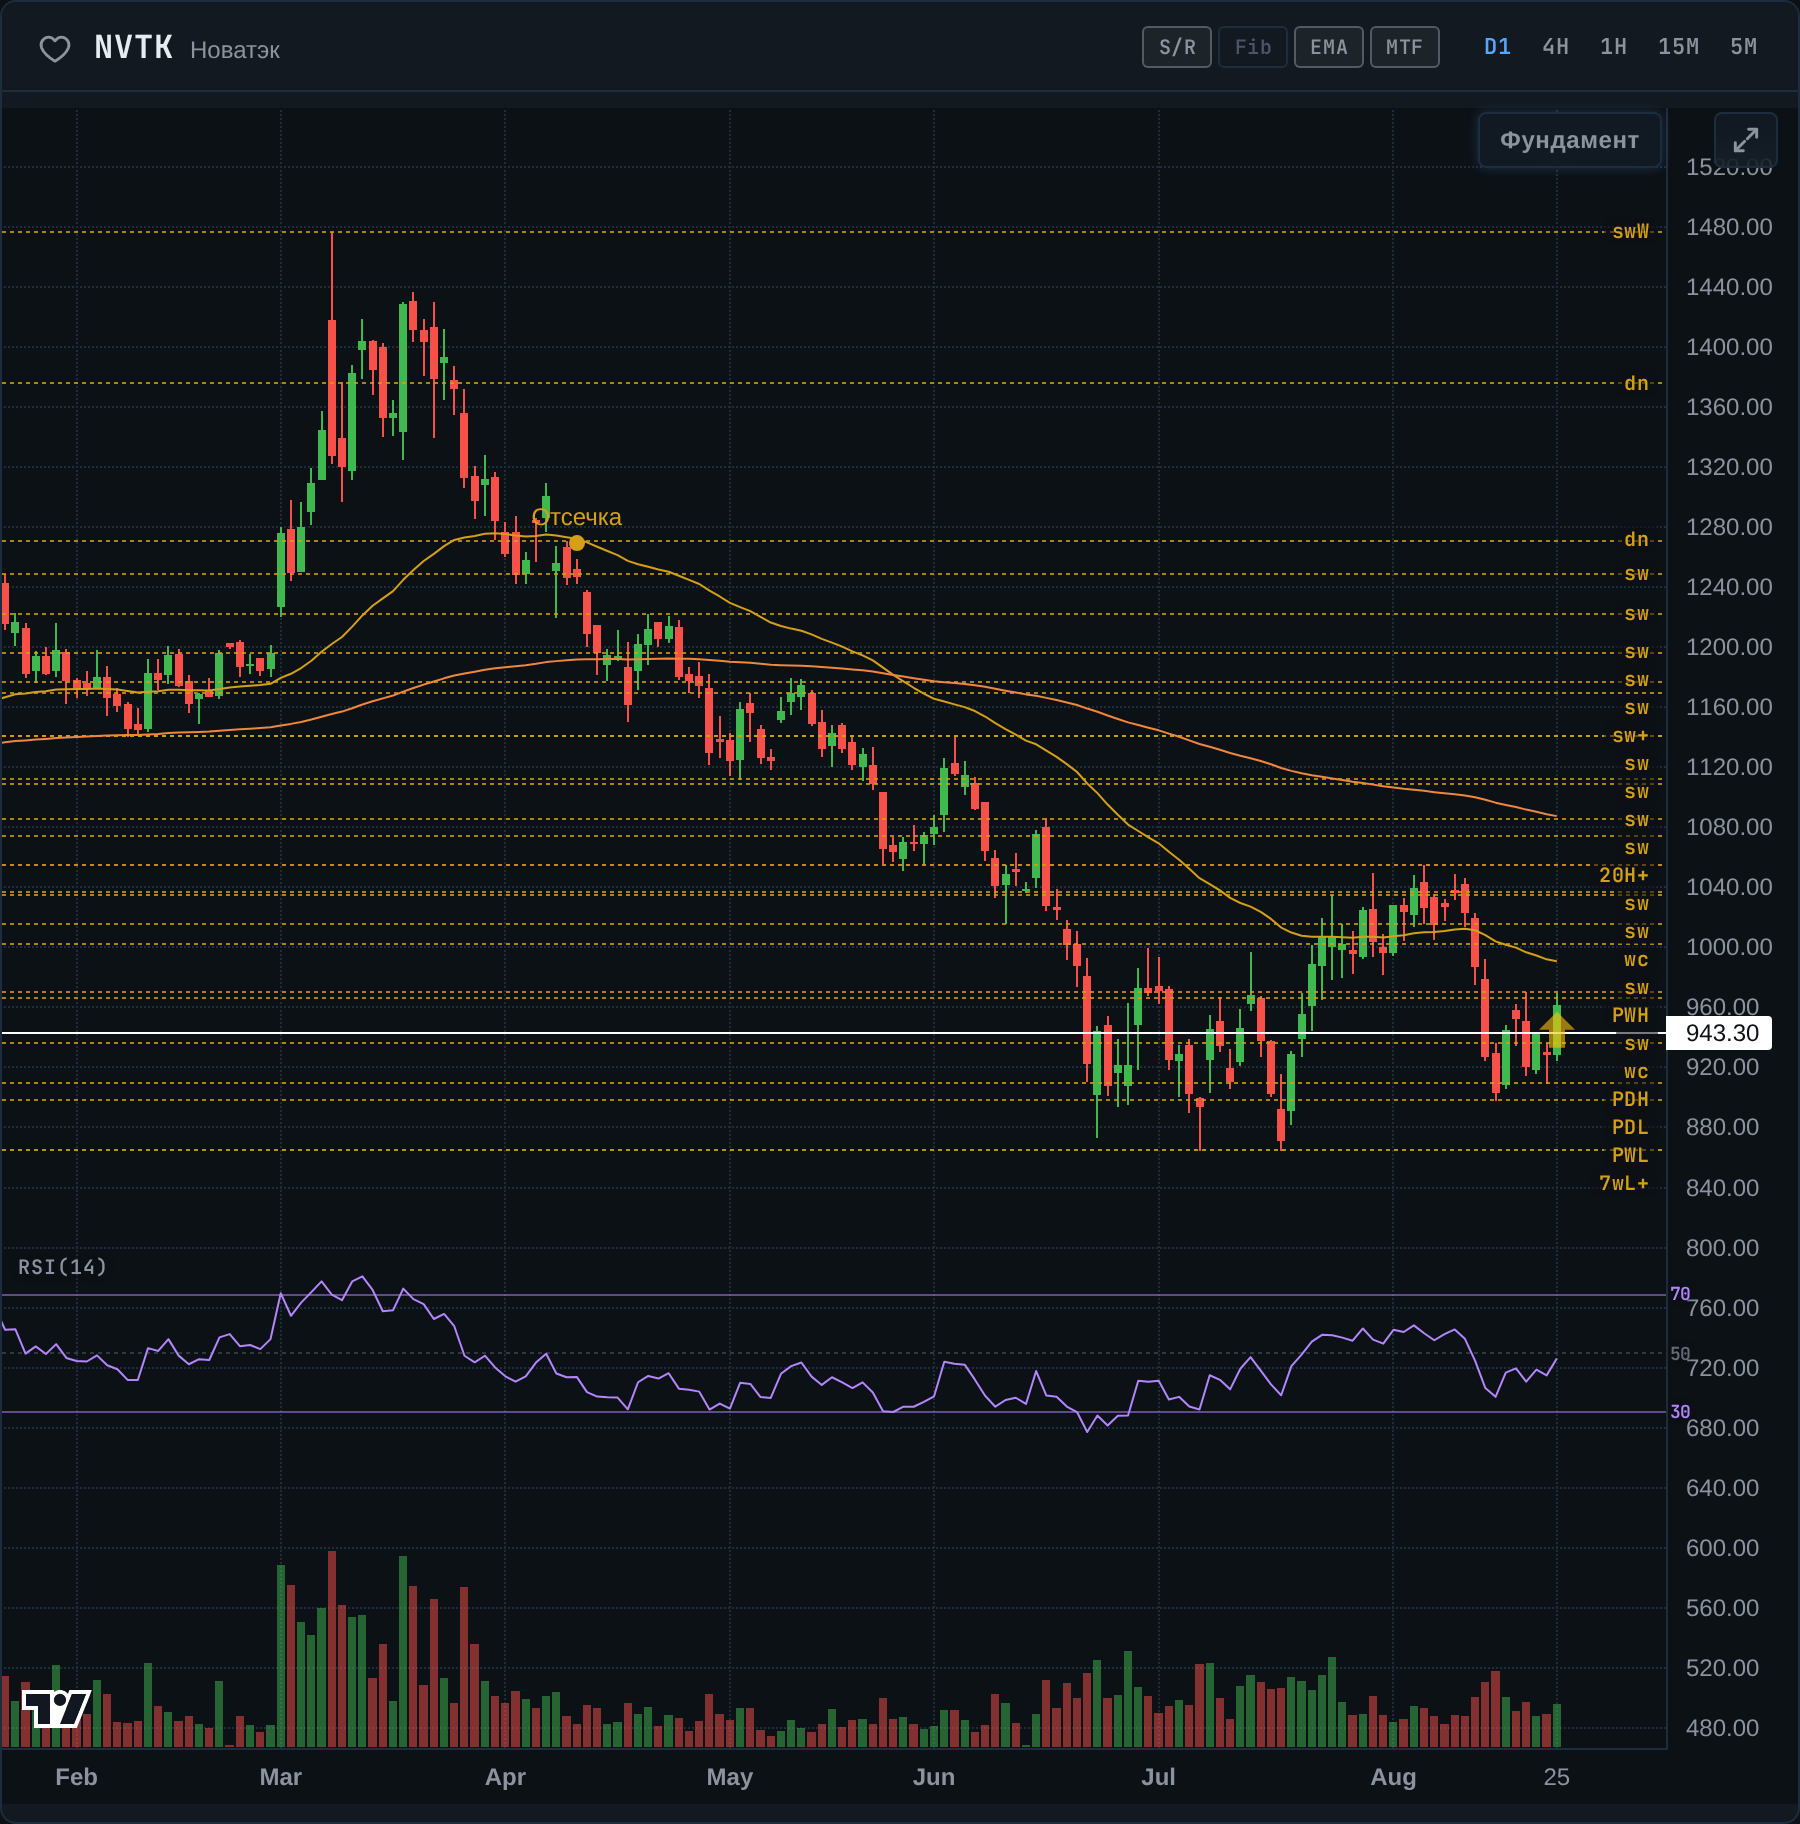The width and height of the screenshot is (1800, 1824).
Task: Click the PDH level label
Action: 1630,1099
